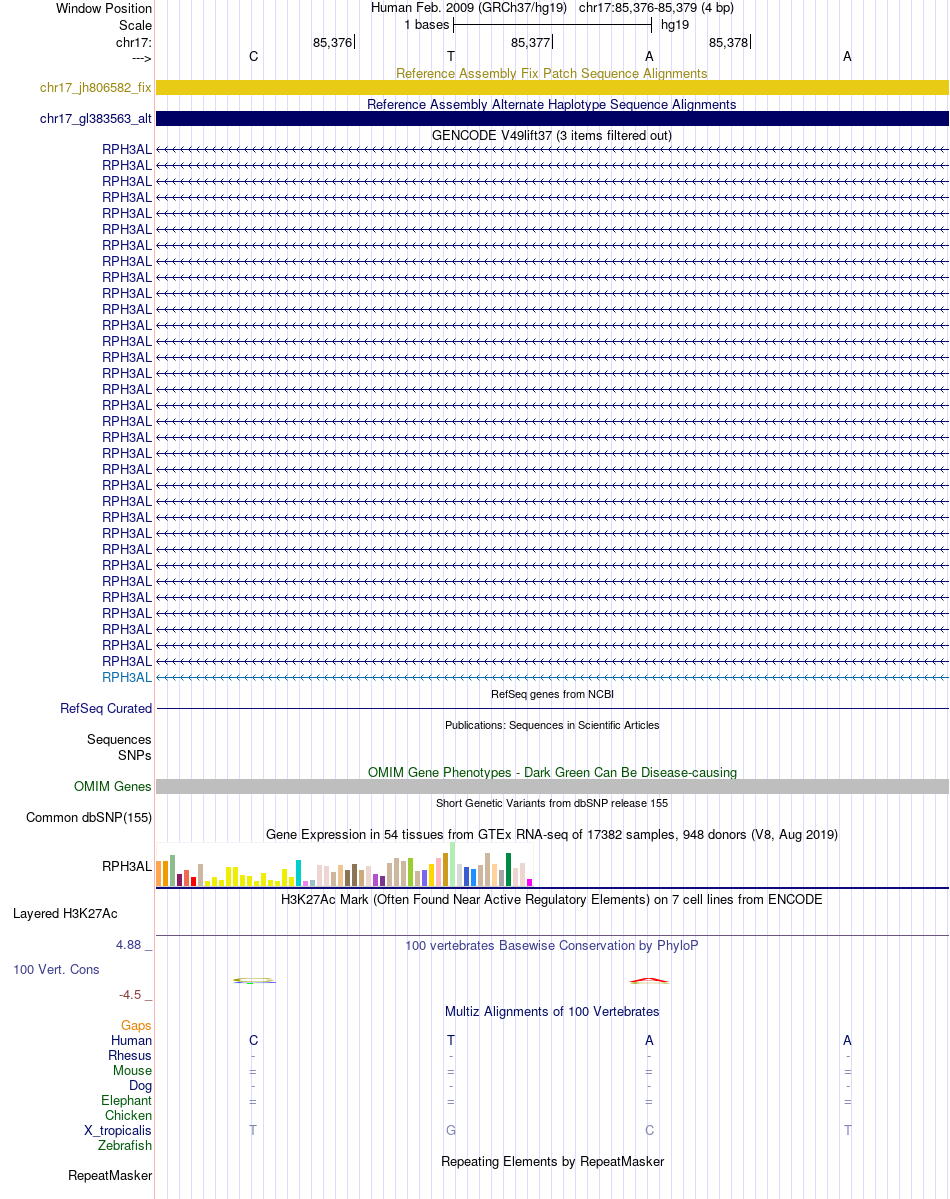Click the Human species row label
Viewport: 950px width, 1199px height.
(x=132, y=1041)
